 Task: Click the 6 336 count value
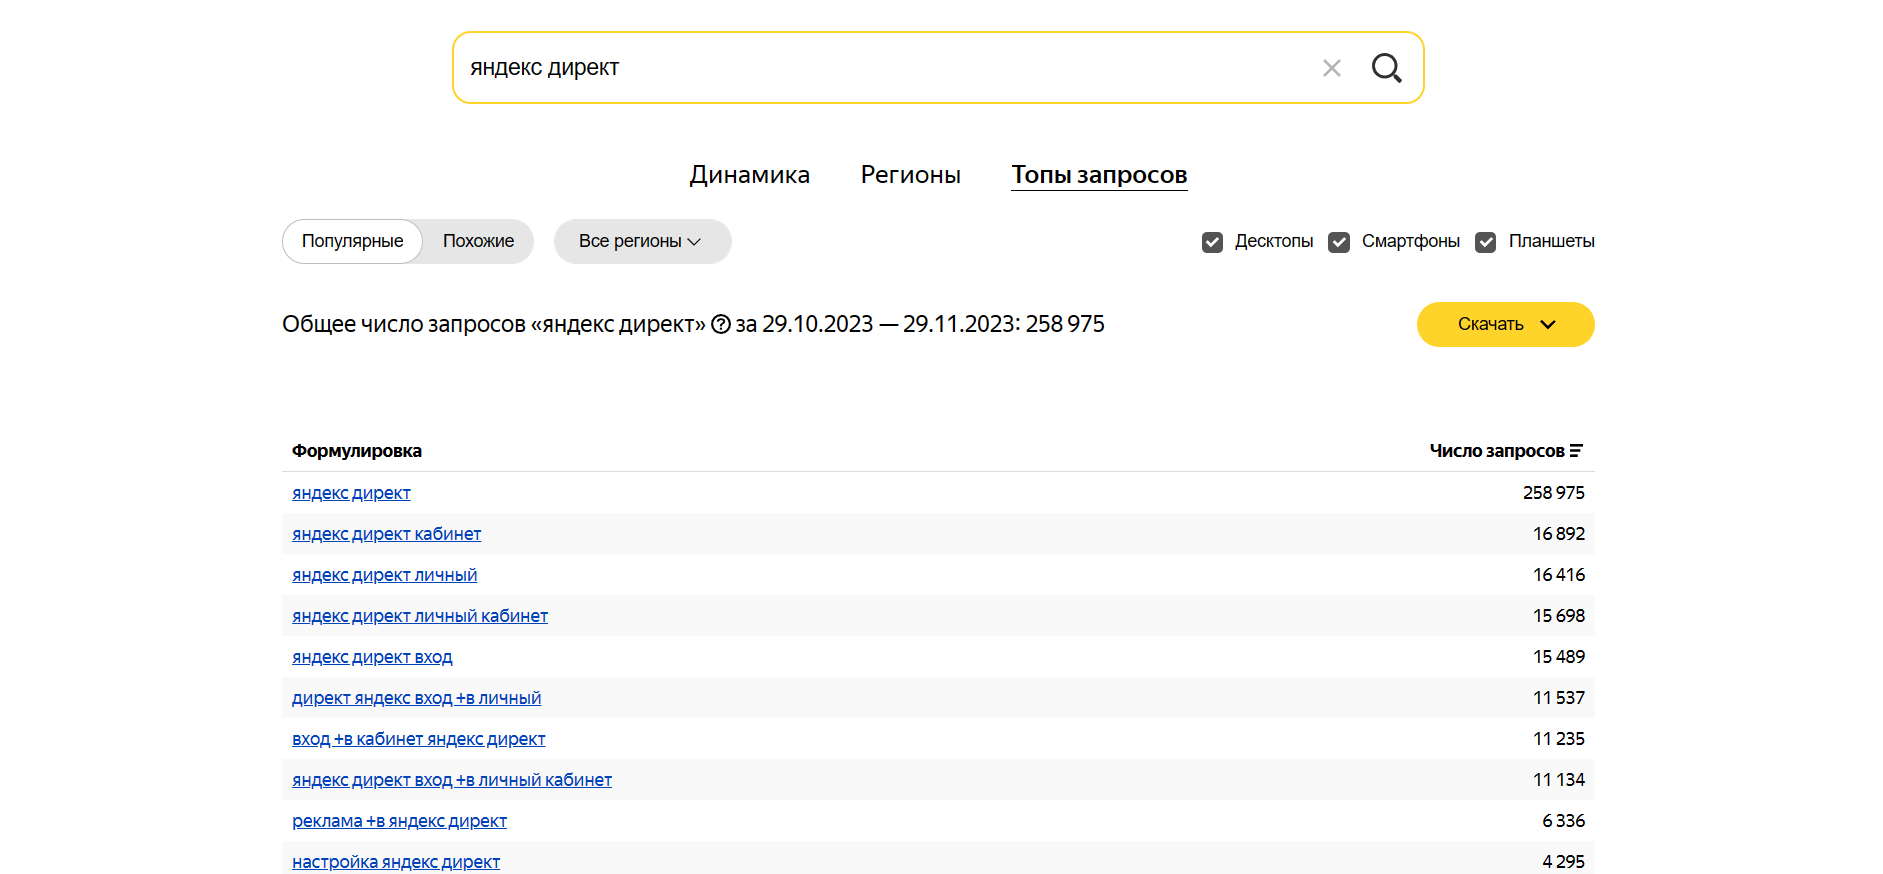point(1563,821)
